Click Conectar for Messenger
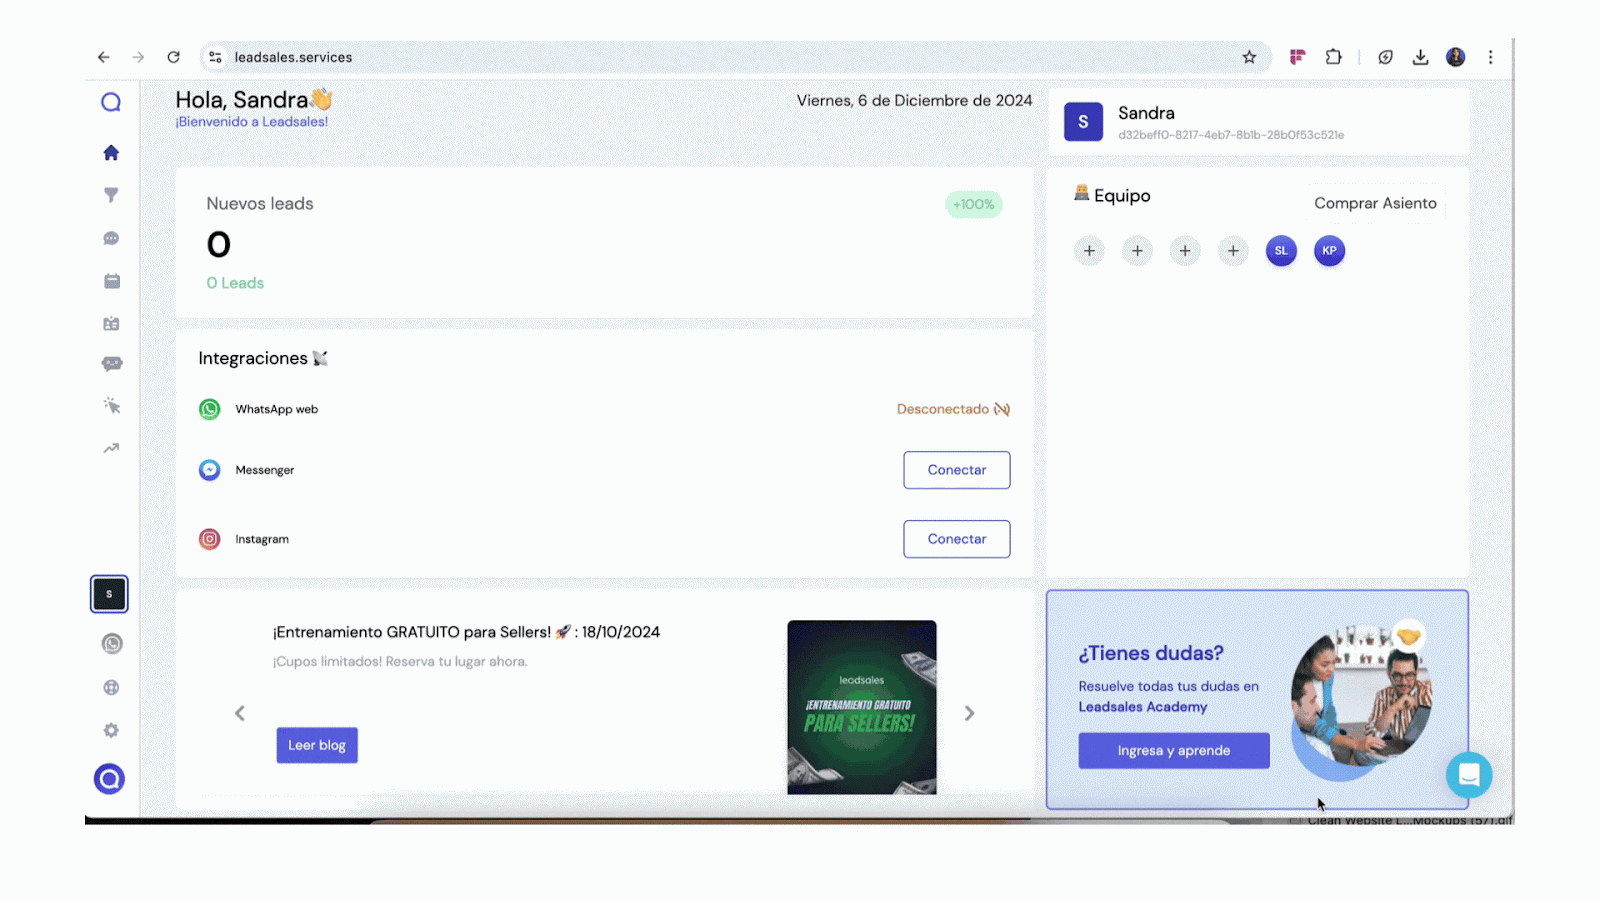Screen dimensions: 1600x900 tap(956, 470)
